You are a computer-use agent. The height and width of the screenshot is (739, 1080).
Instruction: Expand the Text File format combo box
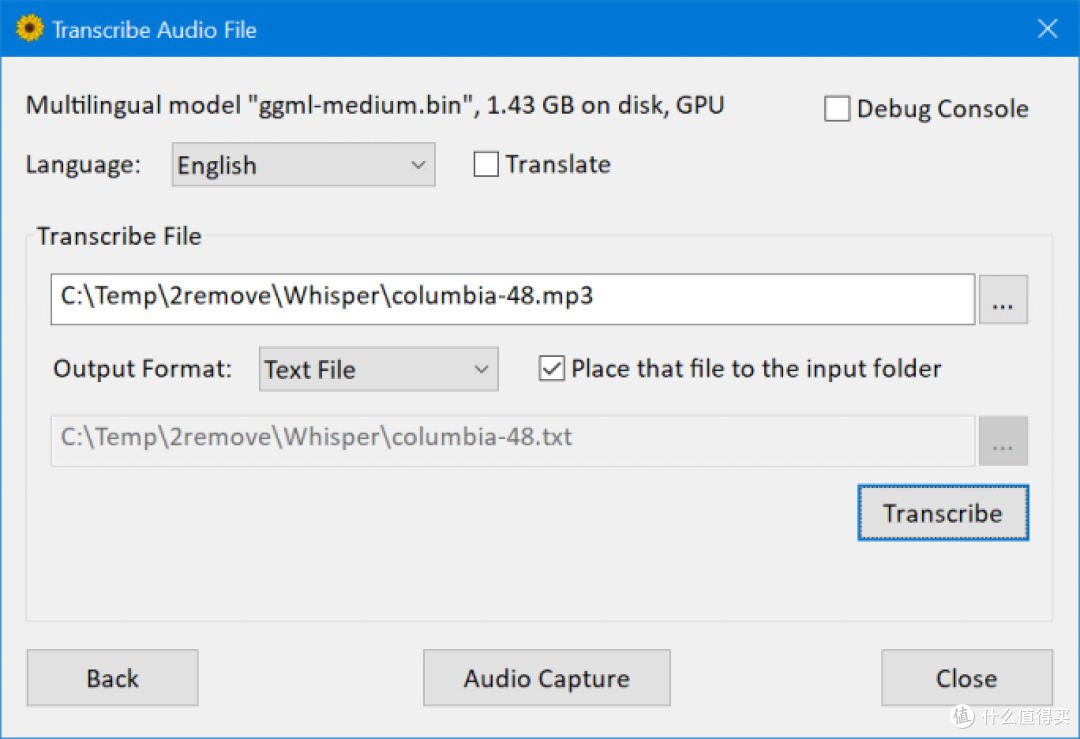point(378,369)
